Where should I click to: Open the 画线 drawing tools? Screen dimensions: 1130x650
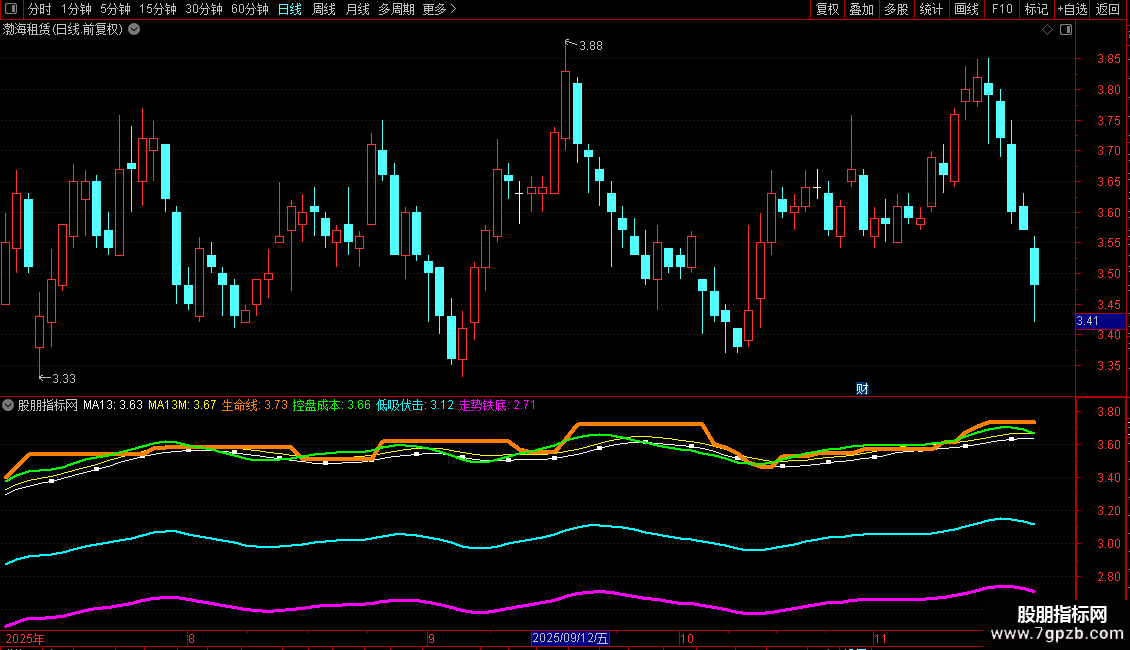tap(966, 9)
